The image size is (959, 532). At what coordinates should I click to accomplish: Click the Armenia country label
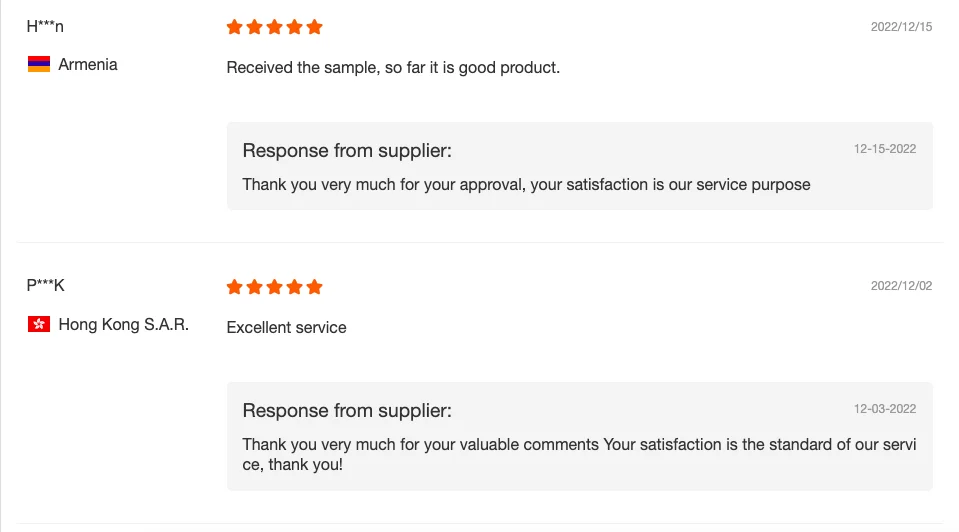coord(88,65)
